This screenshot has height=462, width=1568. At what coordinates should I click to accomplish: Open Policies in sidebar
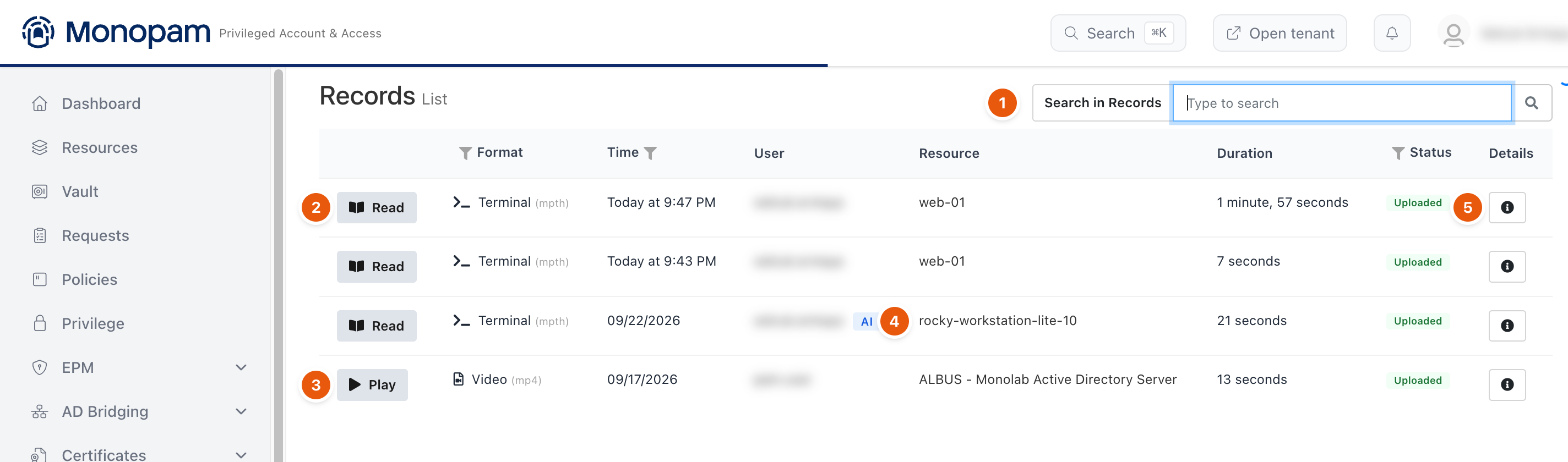tap(90, 280)
